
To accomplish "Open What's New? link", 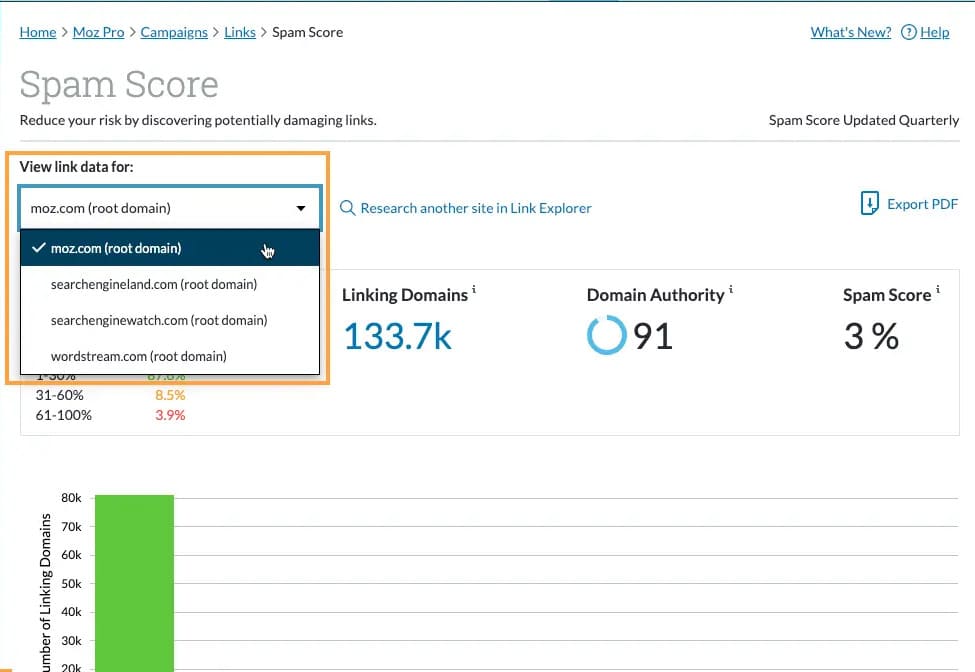I will (x=850, y=32).
